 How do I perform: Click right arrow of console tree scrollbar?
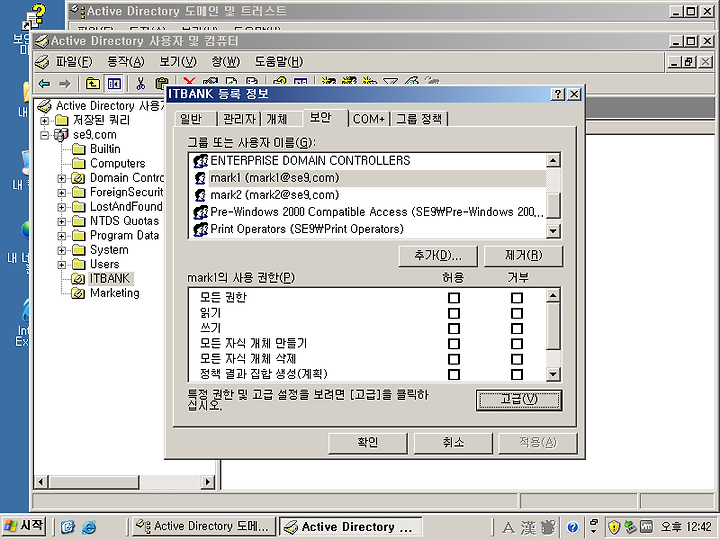208,482
